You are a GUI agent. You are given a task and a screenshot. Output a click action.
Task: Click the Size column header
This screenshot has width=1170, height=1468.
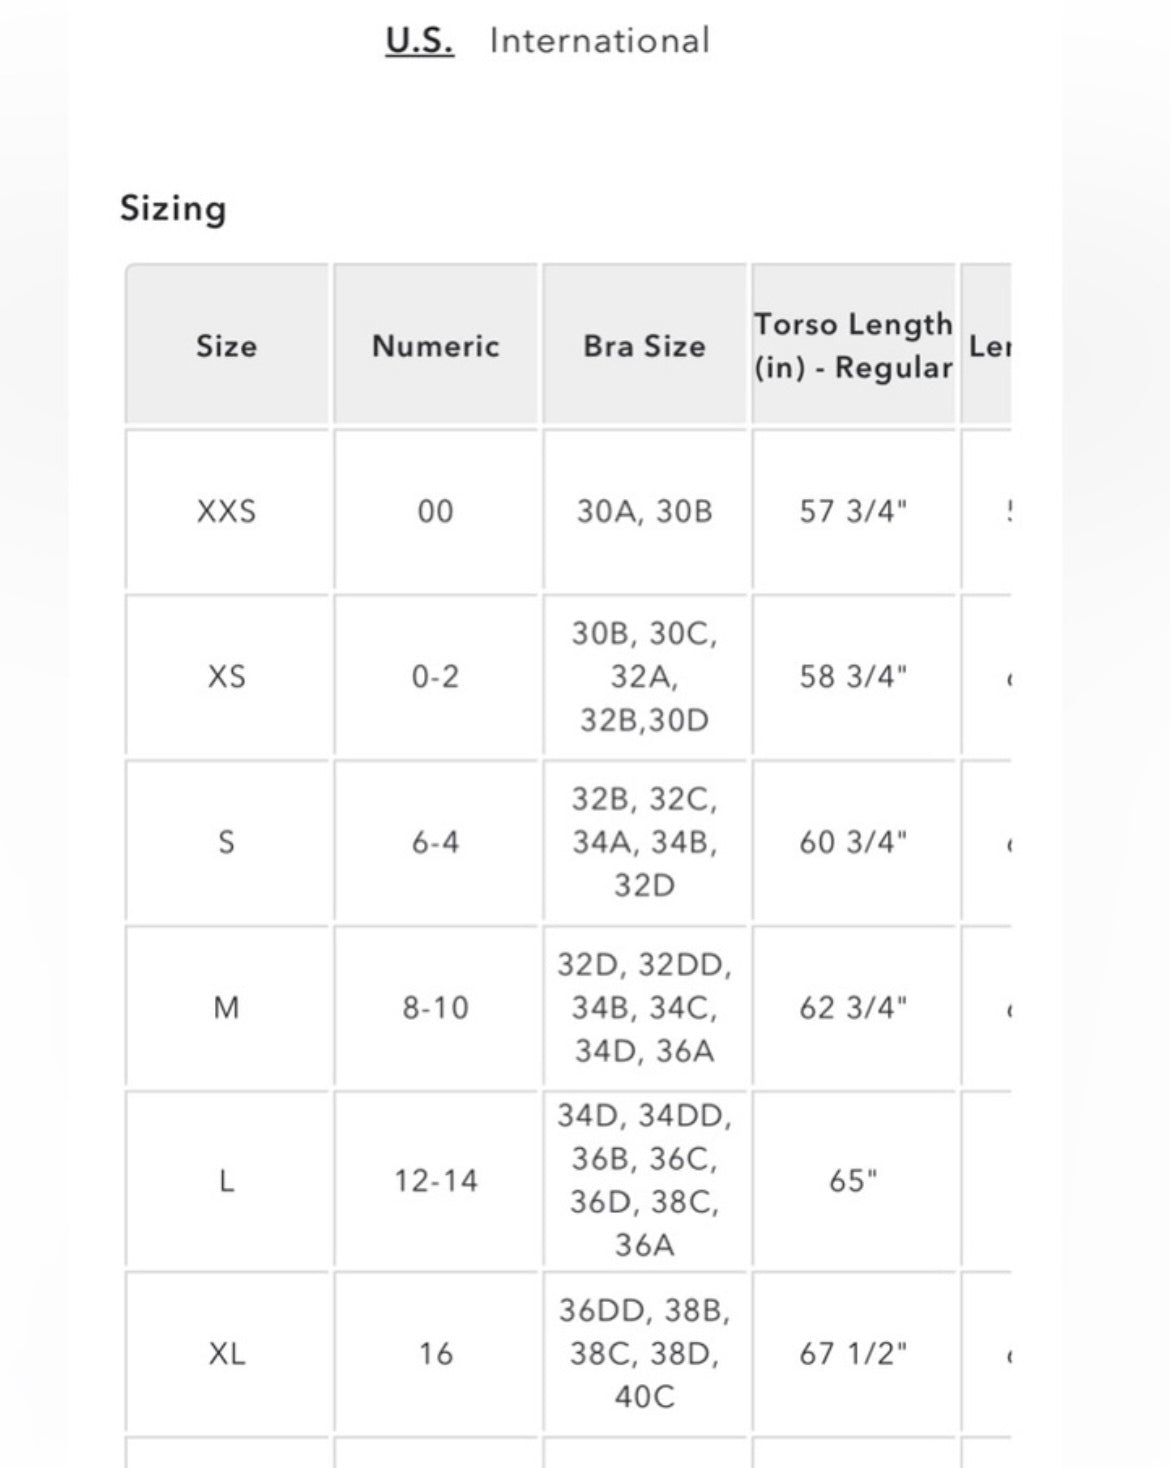[x=227, y=346]
